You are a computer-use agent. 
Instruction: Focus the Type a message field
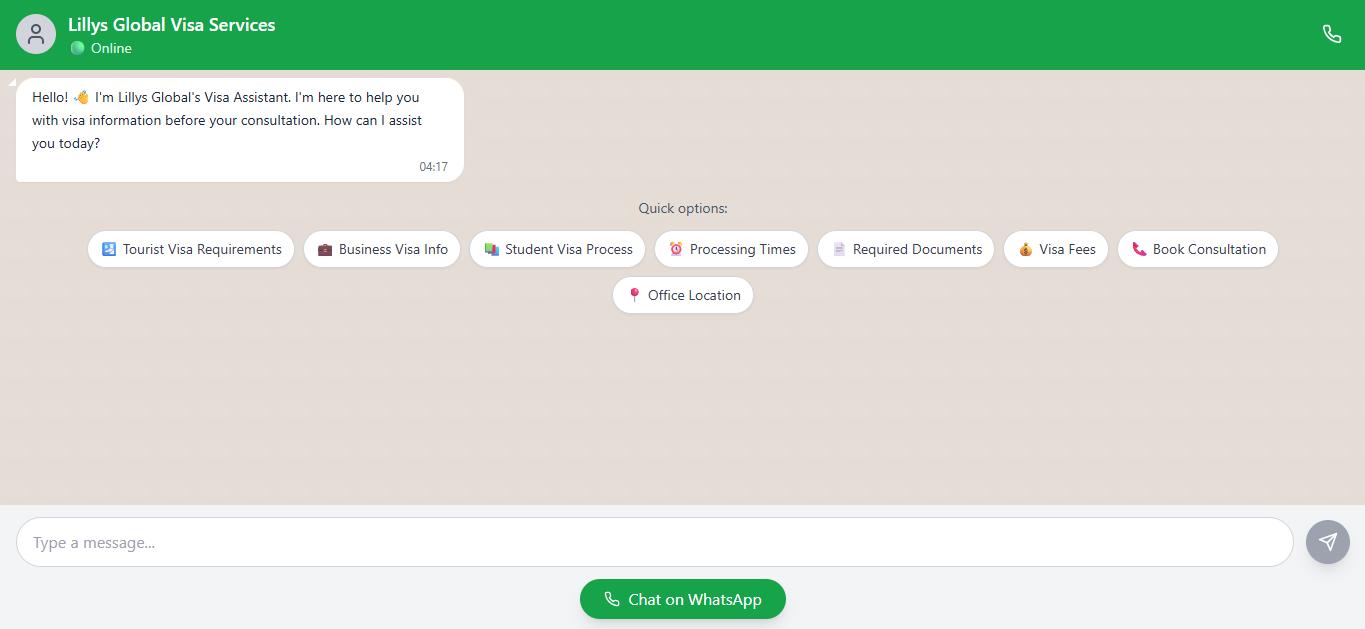tap(655, 542)
